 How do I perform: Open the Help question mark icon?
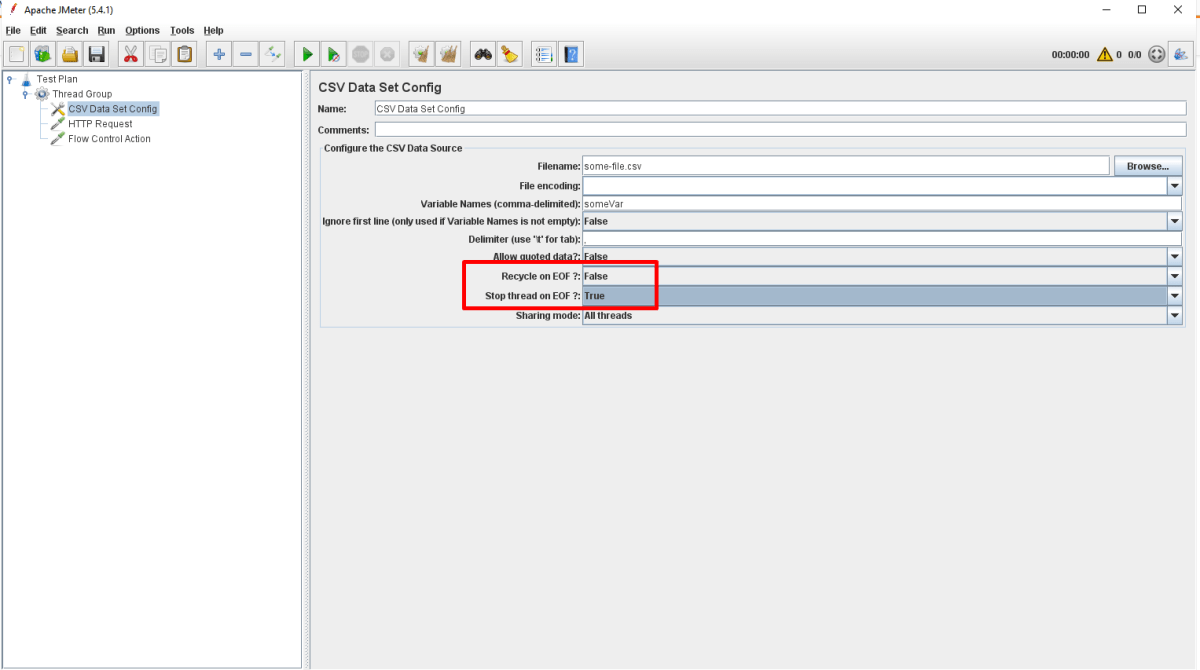coord(571,54)
